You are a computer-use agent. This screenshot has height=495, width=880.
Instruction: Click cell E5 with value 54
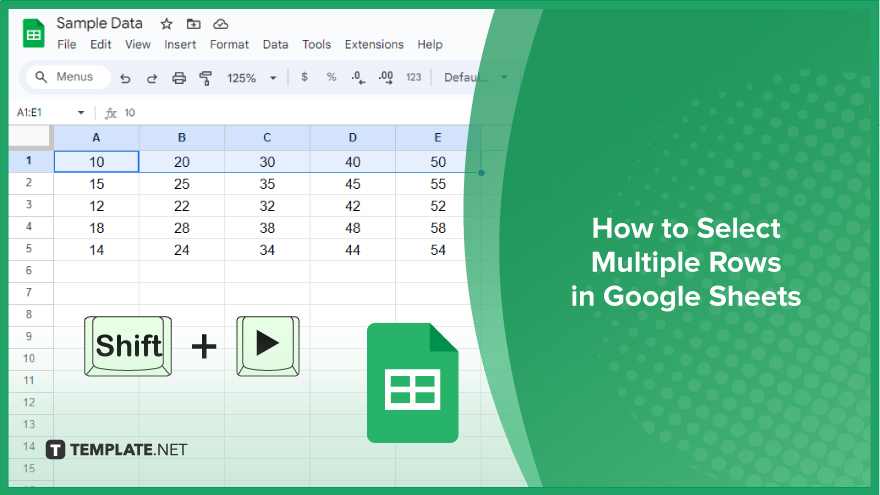point(438,249)
